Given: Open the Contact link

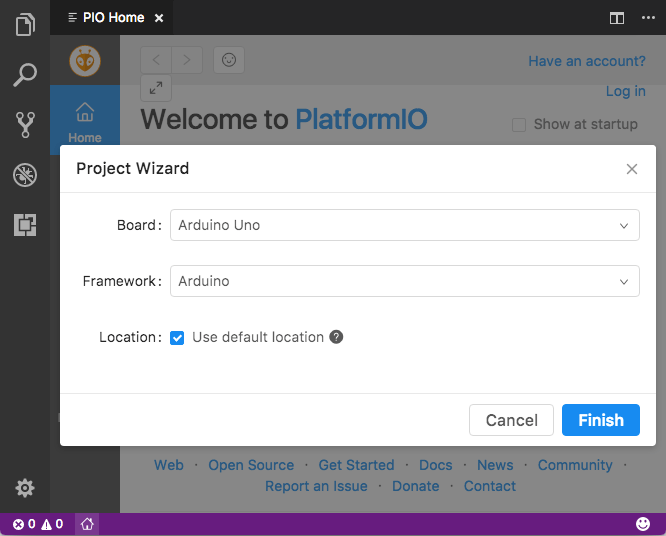Looking at the screenshot, I should [x=490, y=486].
